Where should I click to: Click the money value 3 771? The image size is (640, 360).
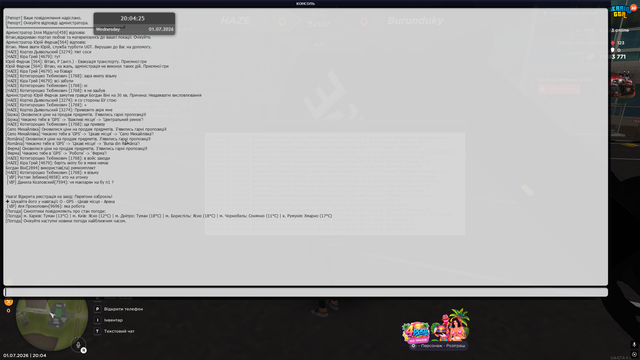pyautogui.click(x=618, y=57)
